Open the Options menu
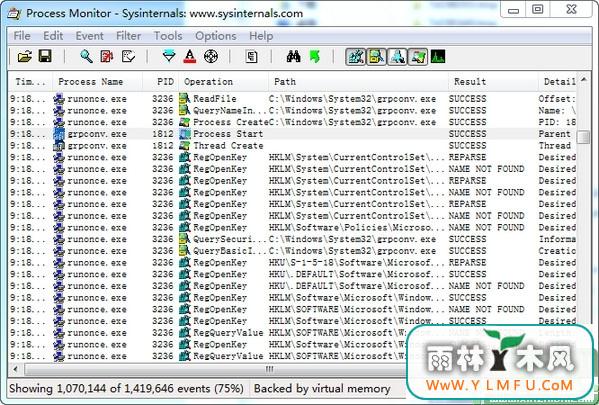Viewport: 599px width, 405px height. click(215, 36)
